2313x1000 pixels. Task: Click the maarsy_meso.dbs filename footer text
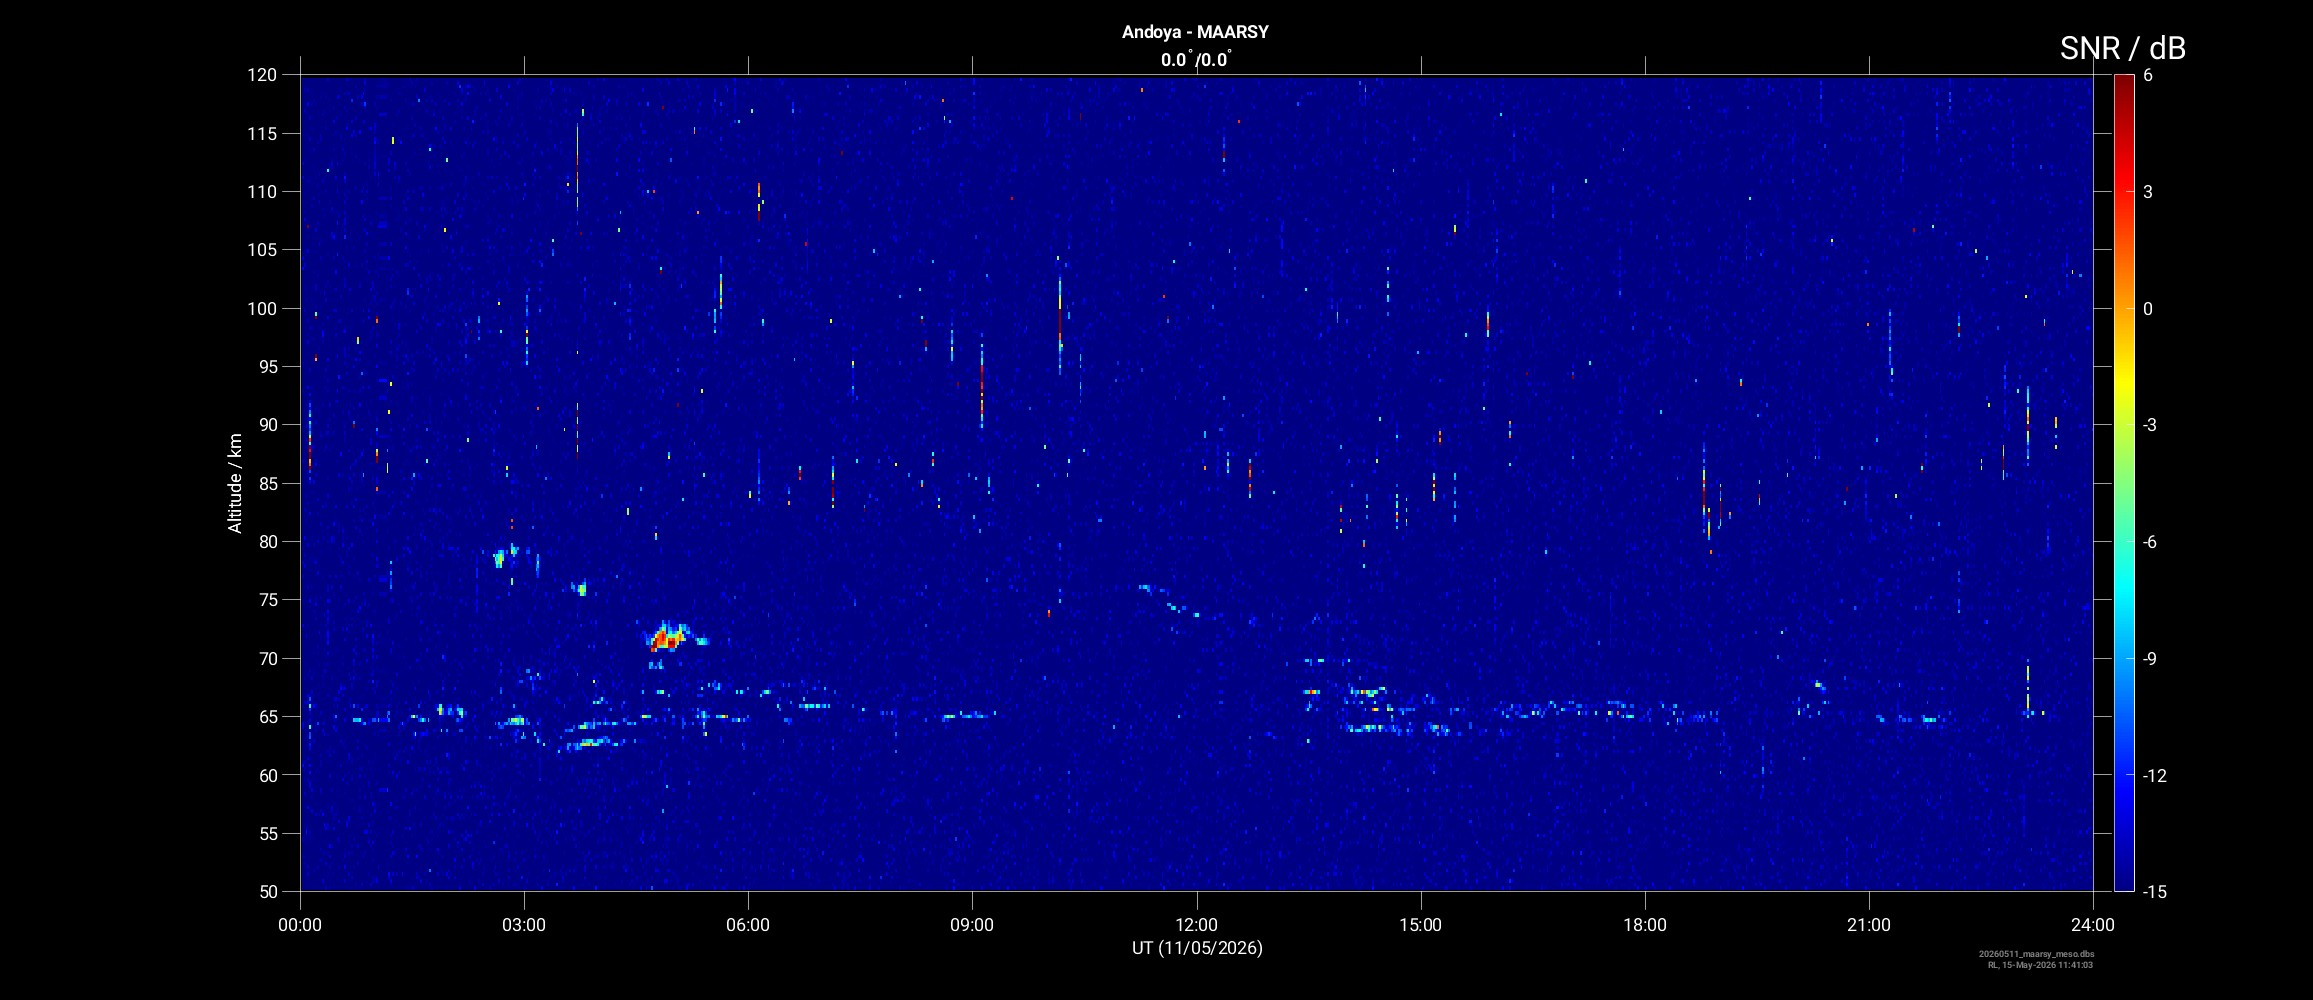[2036, 954]
